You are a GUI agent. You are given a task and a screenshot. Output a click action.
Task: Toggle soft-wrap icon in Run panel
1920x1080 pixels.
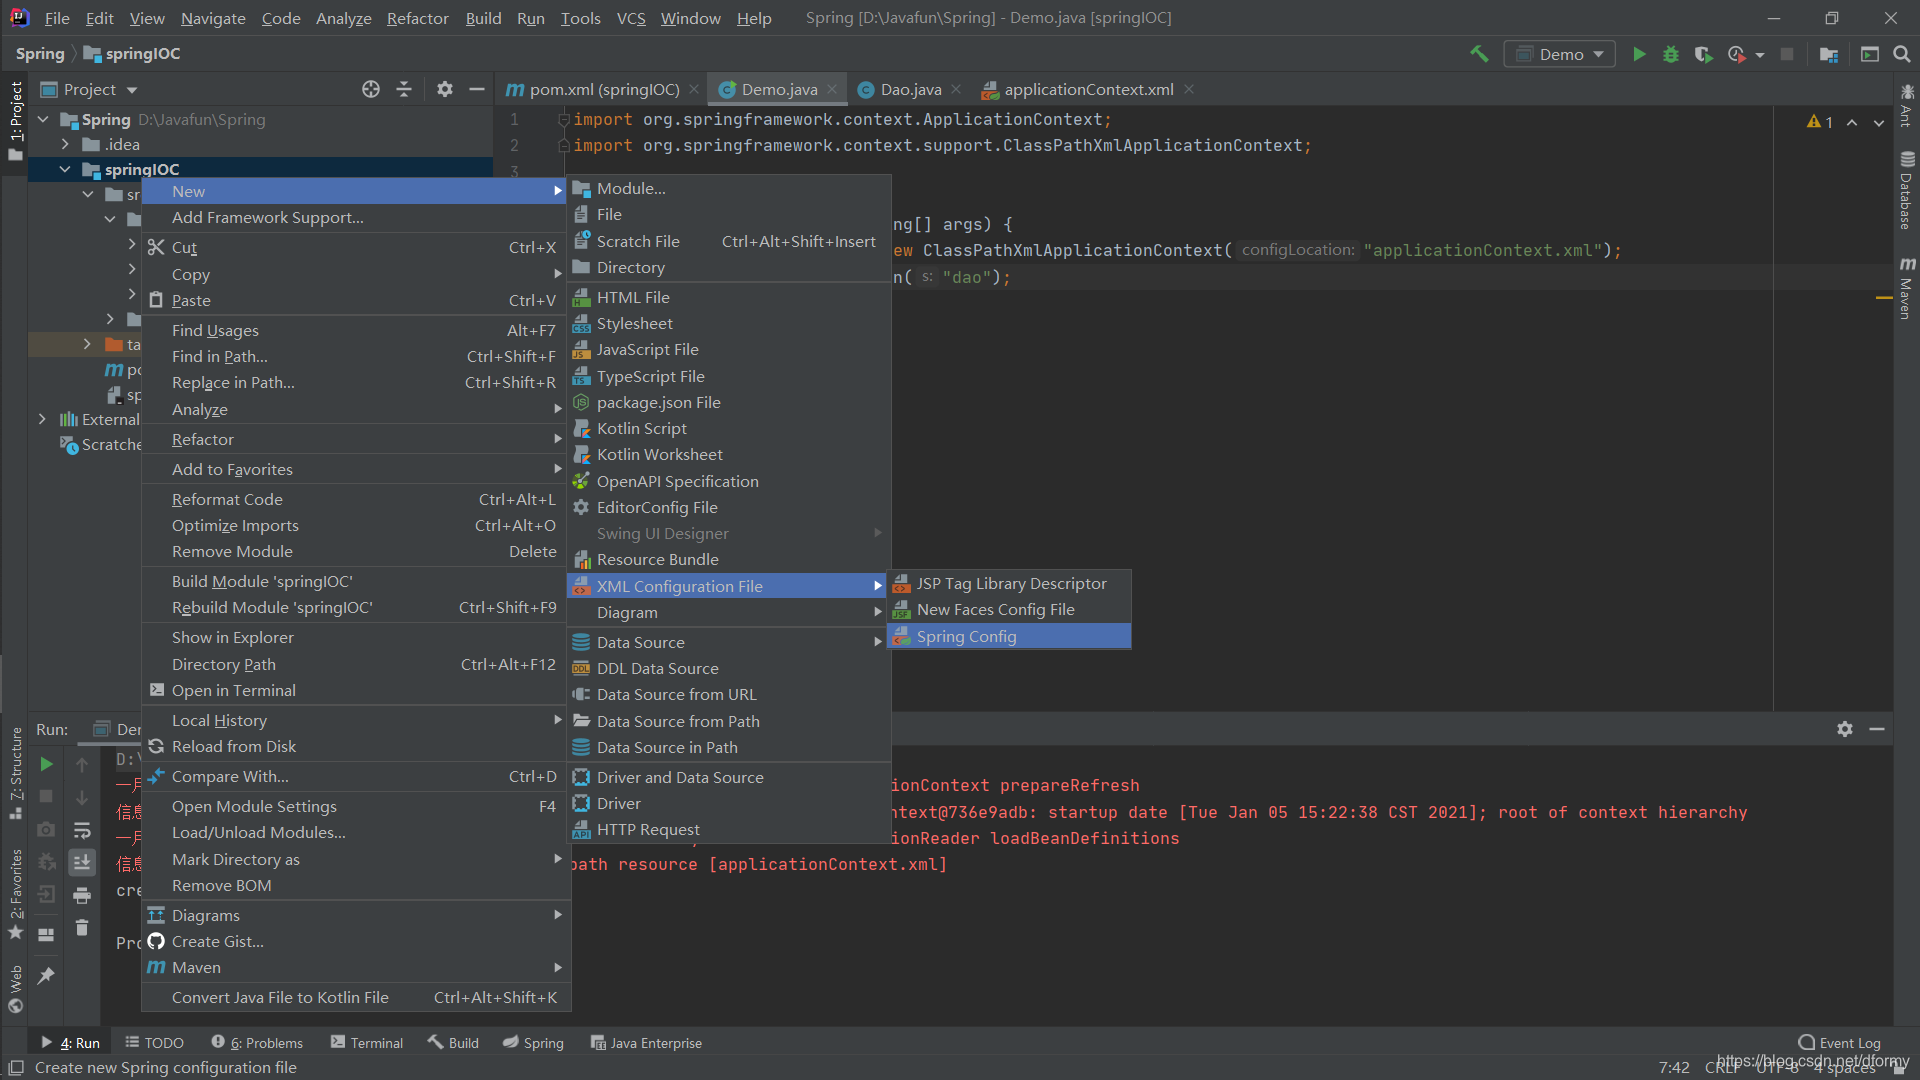tap(82, 830)
